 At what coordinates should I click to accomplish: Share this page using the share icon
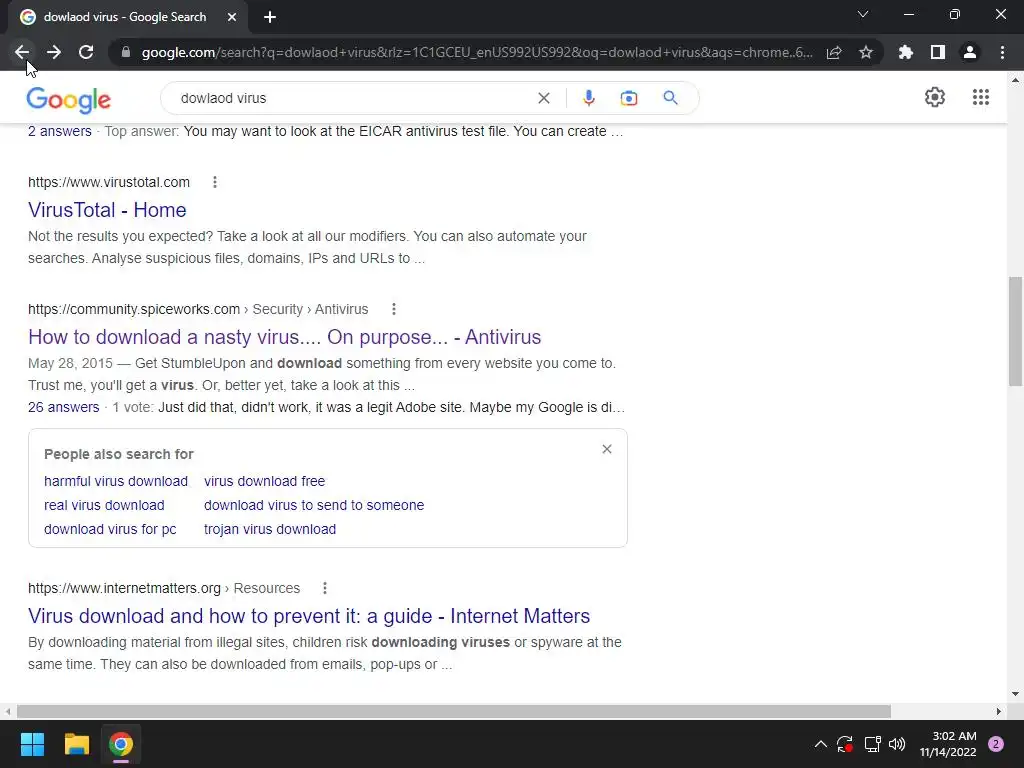click(x=834, y=52)
